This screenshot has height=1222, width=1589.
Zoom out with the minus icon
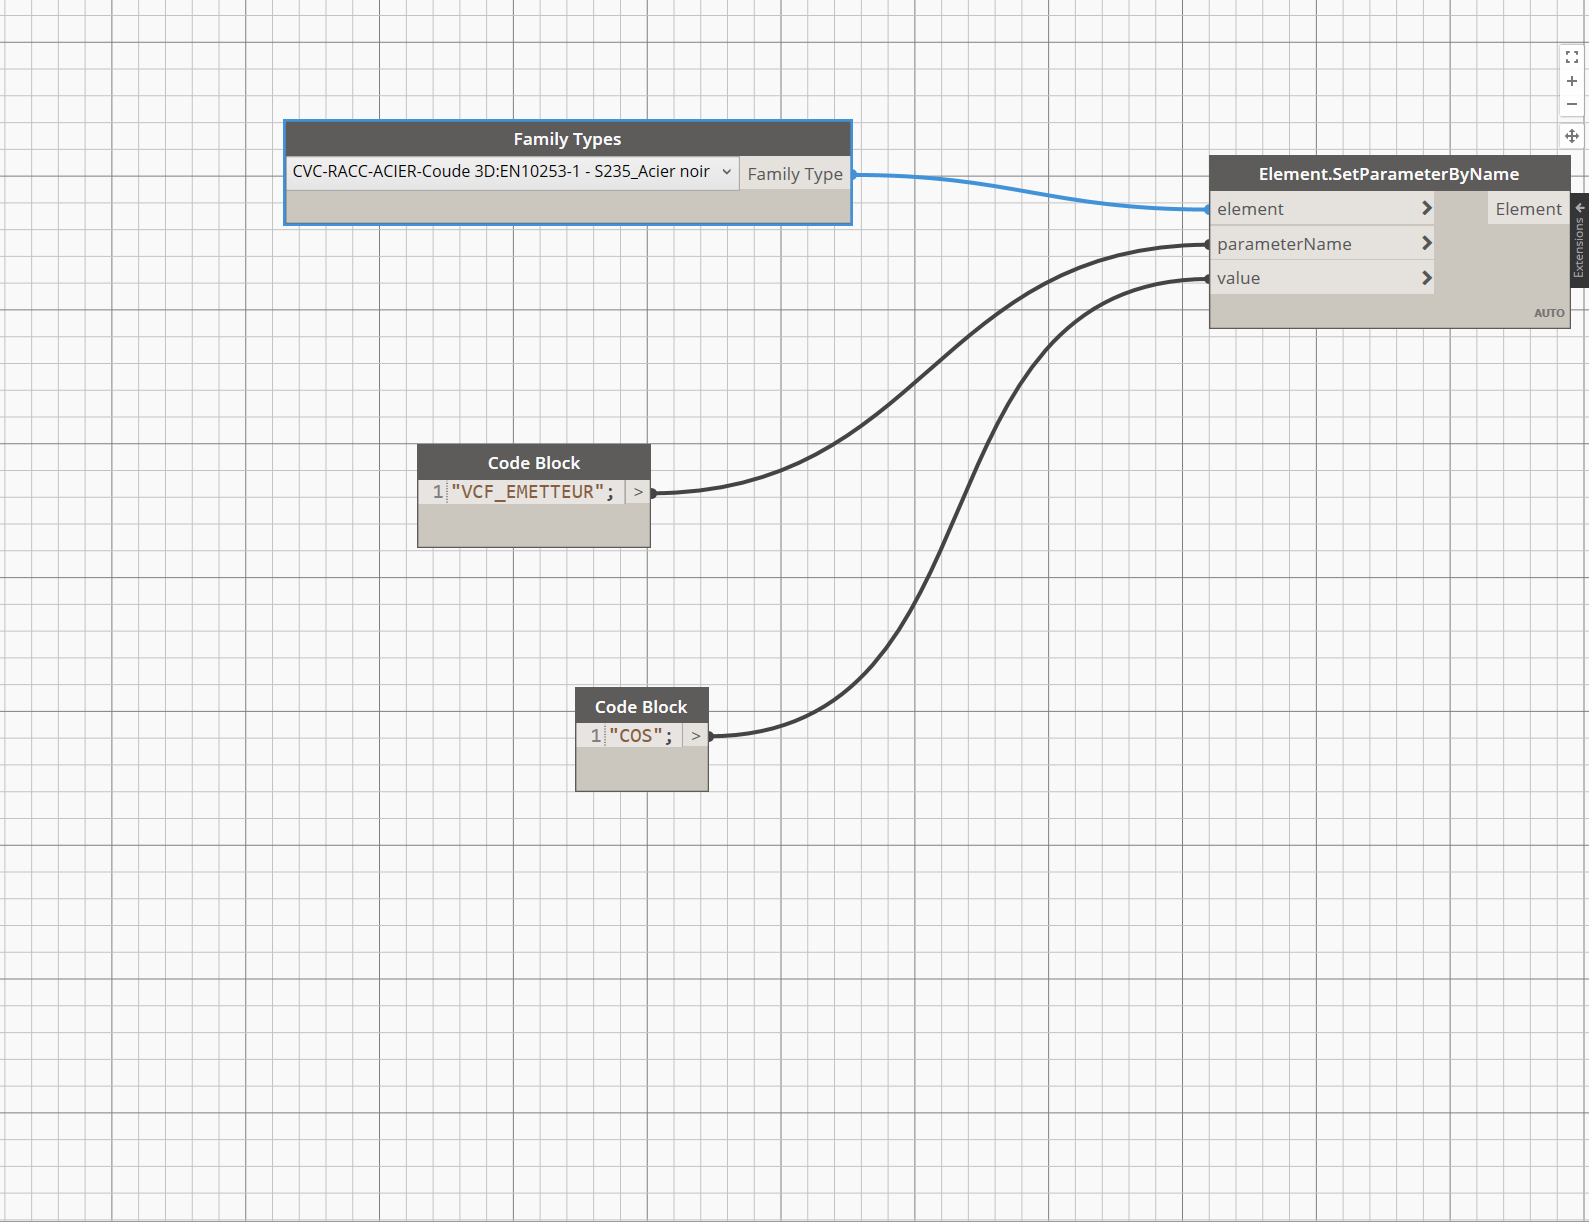pyautogui.click(x=1571, y=104)
